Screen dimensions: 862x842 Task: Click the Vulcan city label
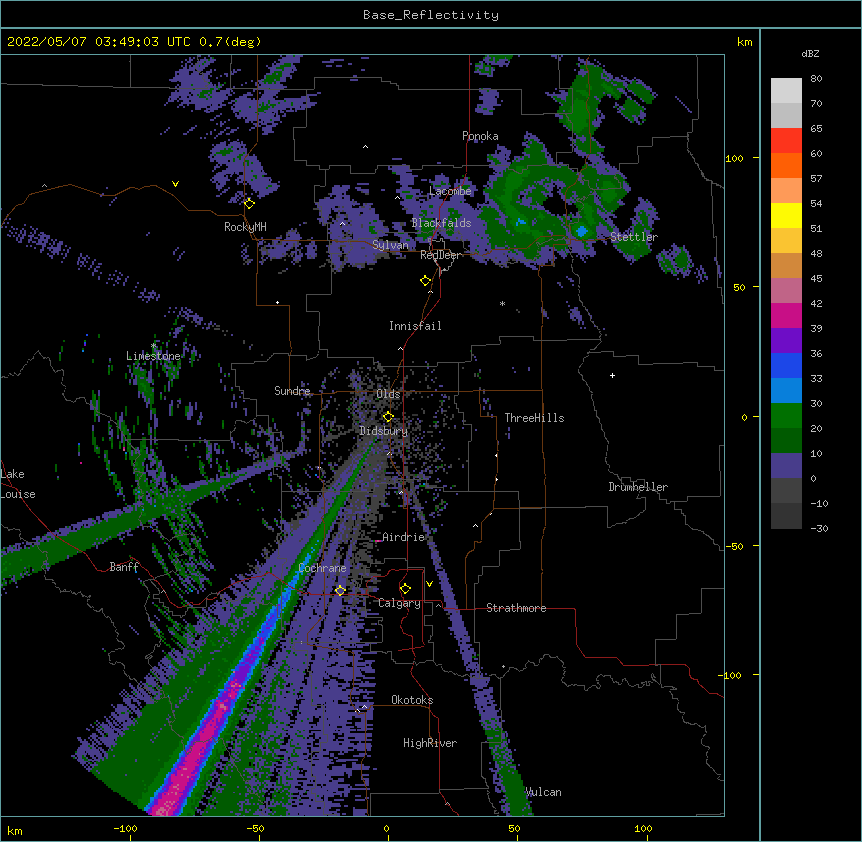pos(543,792)
